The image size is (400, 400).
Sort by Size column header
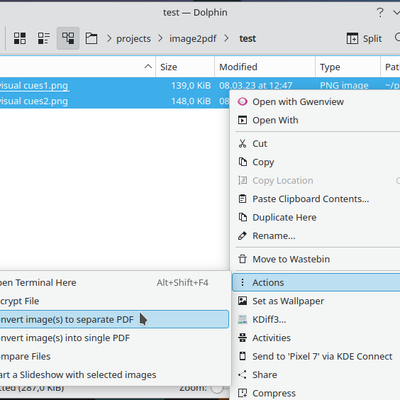click(185, 67)
